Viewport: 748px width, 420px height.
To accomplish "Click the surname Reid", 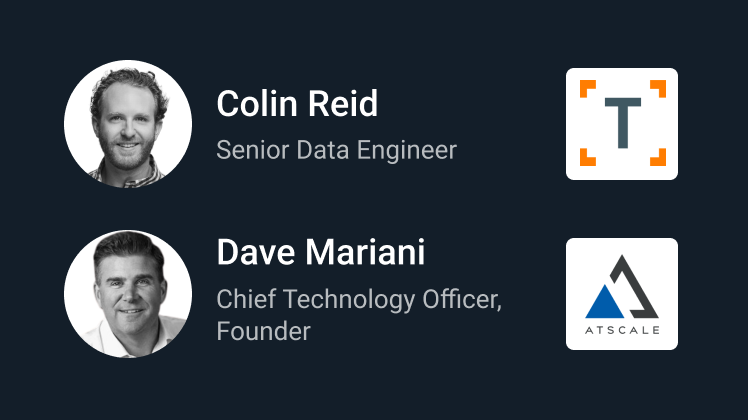I will click(343, 103).
